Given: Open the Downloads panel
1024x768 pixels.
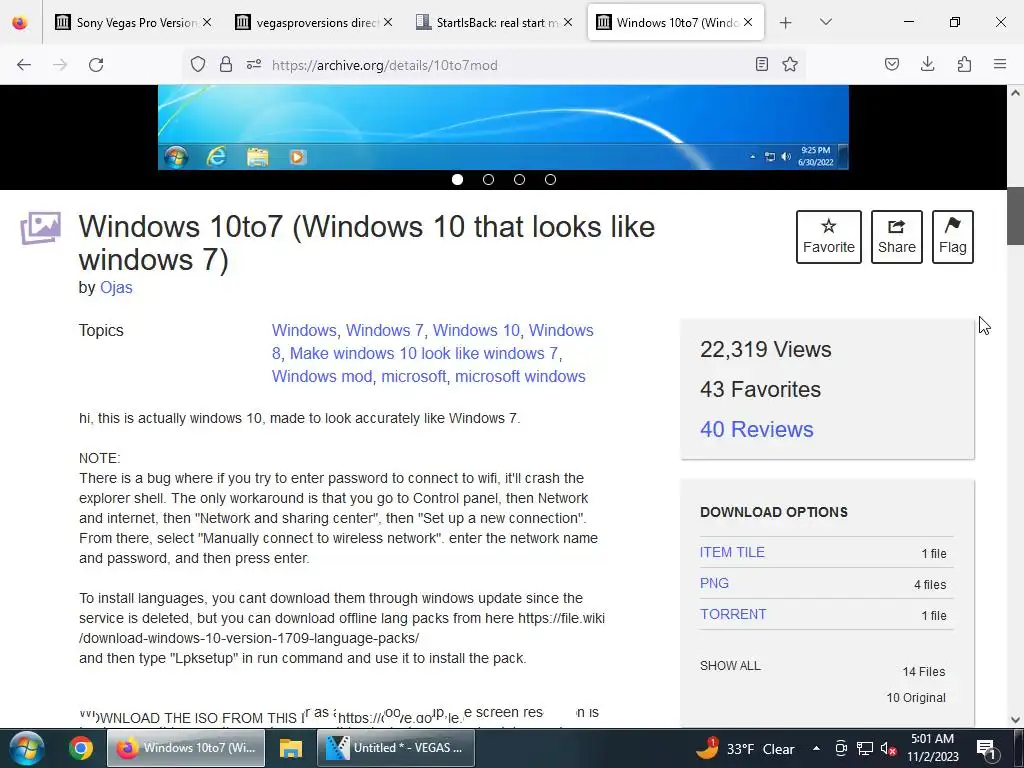Looking at the screenshot, I should (x=927, y=65).
